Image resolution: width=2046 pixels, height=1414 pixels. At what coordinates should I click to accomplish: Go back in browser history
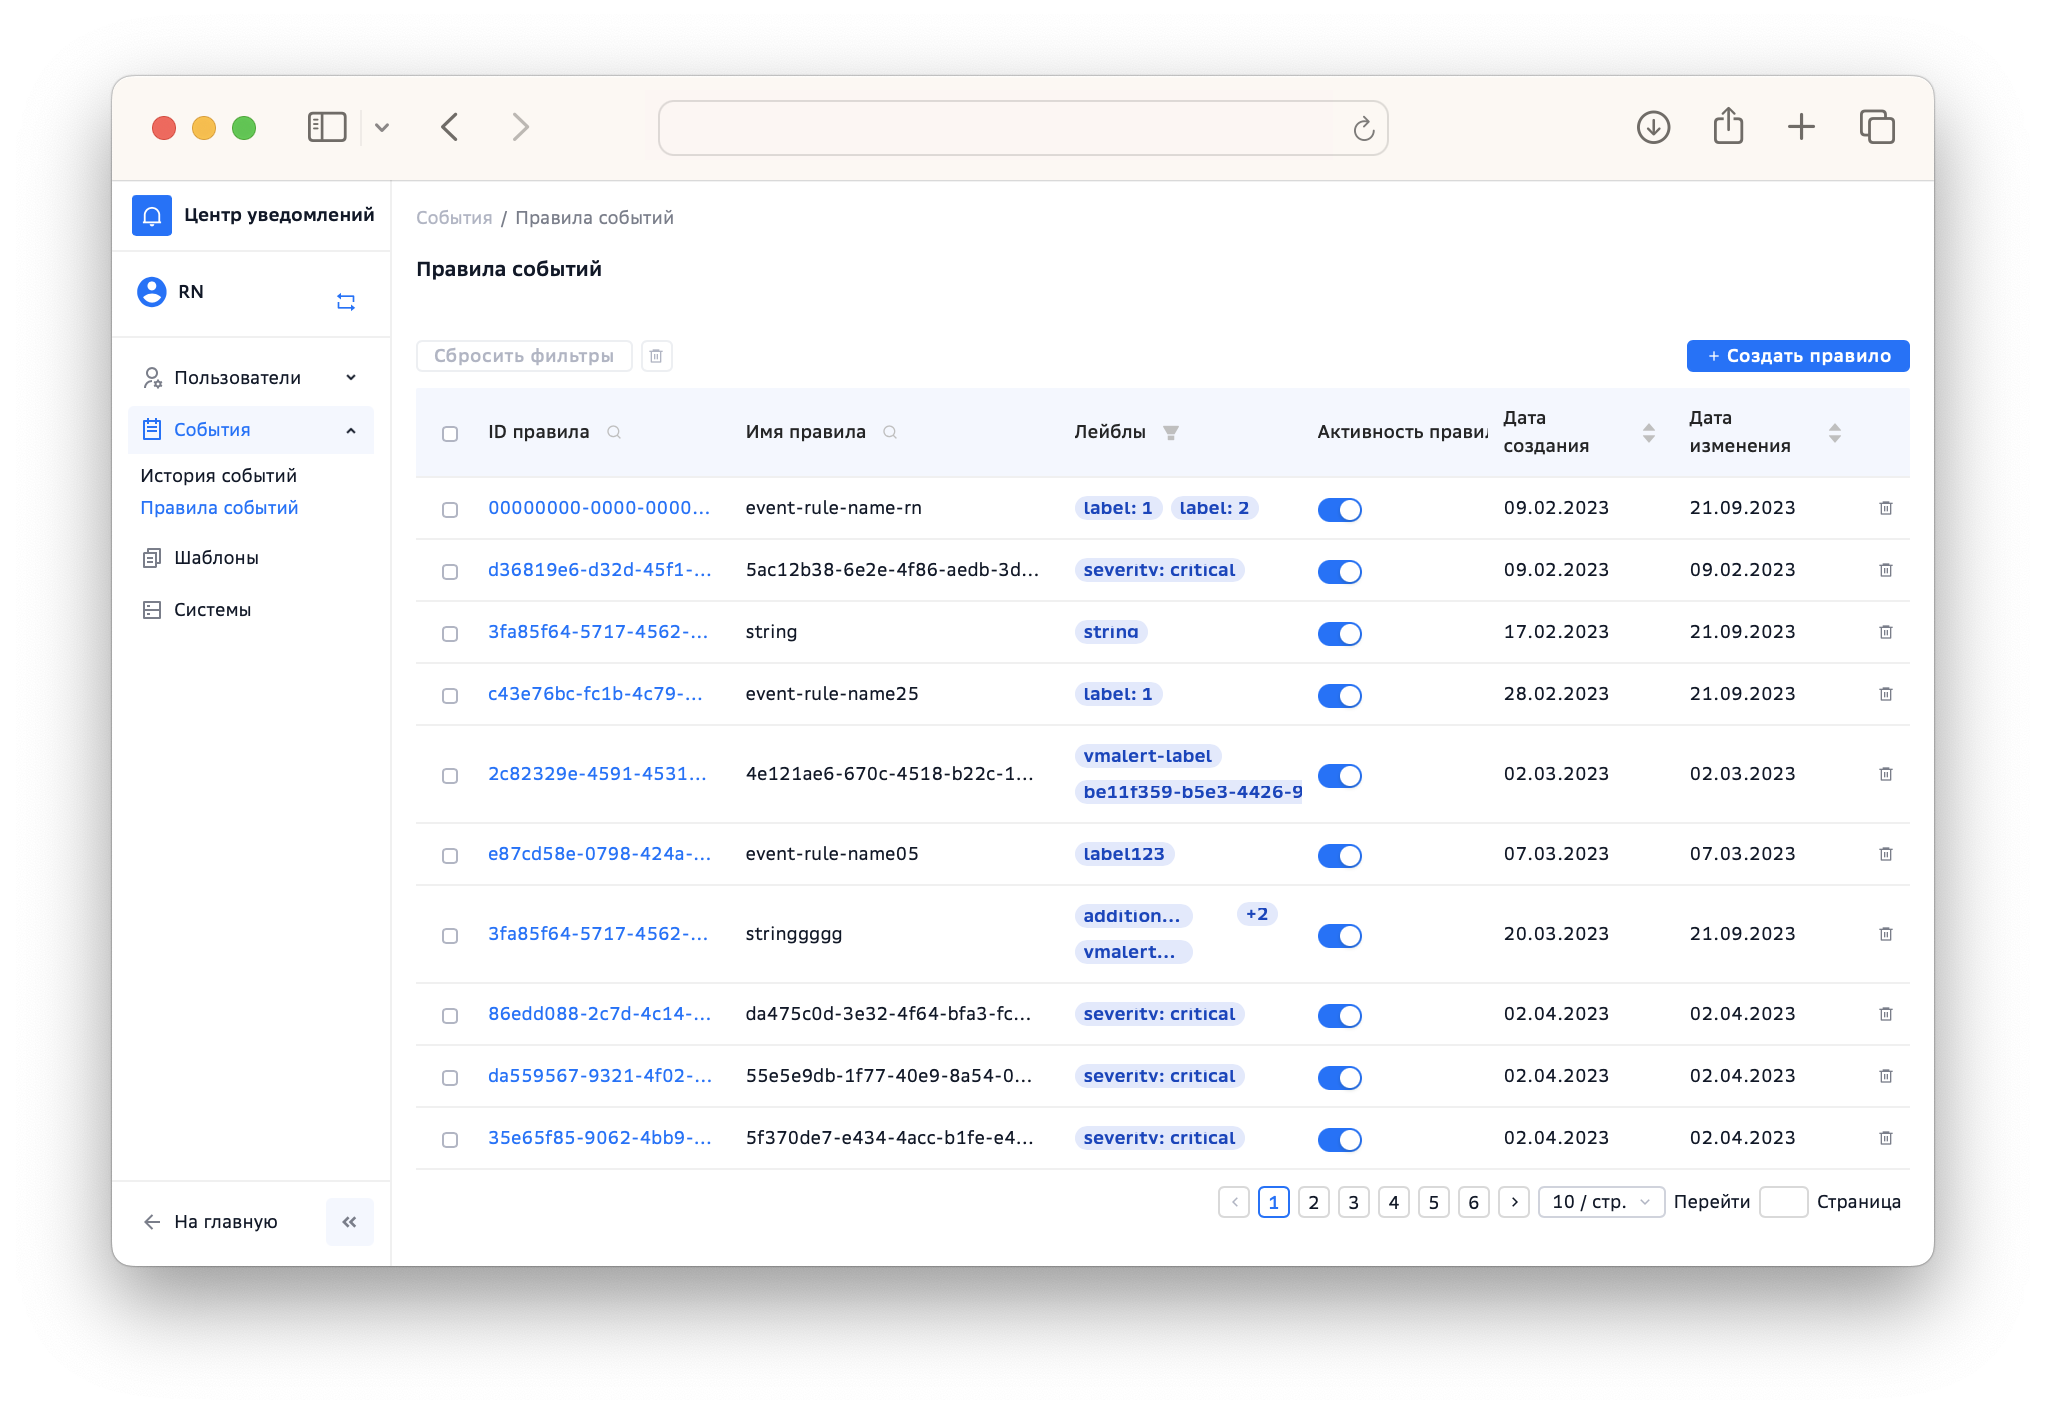450,127
